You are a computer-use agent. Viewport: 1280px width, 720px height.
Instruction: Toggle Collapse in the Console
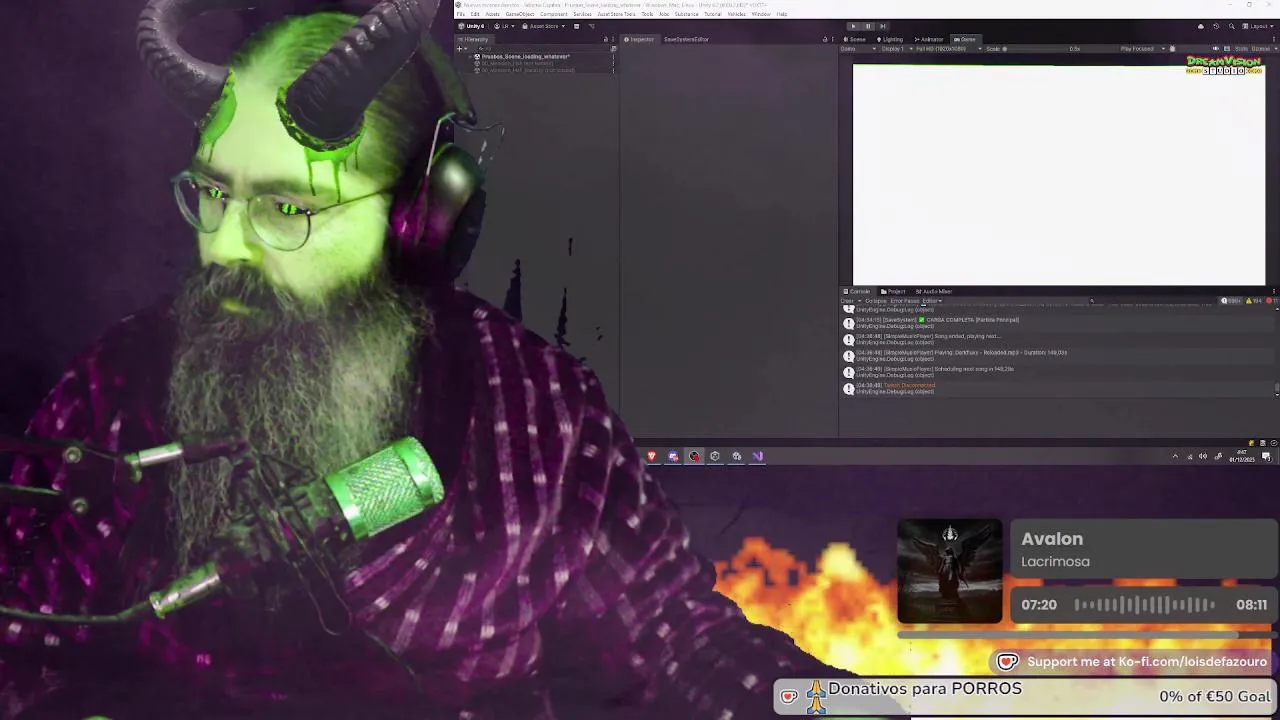click(876, 301)
